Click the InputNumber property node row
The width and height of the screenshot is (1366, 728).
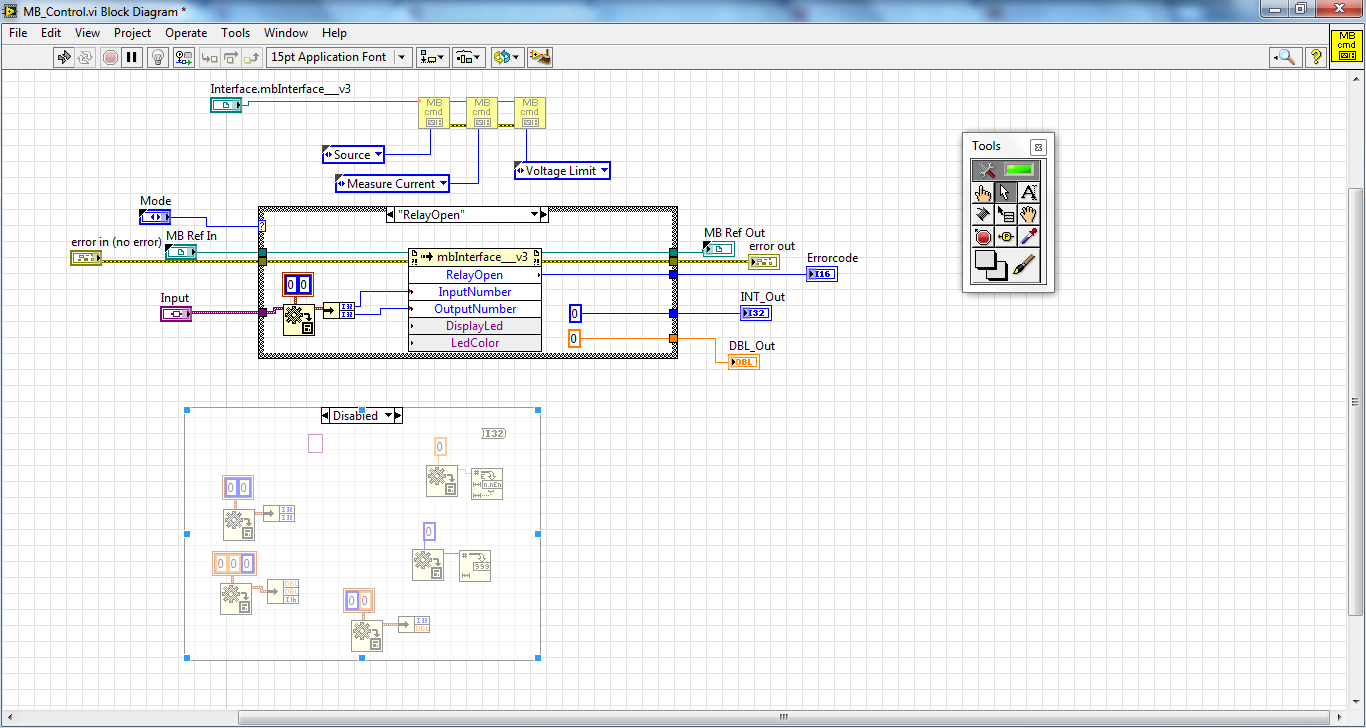click(475, 292)
